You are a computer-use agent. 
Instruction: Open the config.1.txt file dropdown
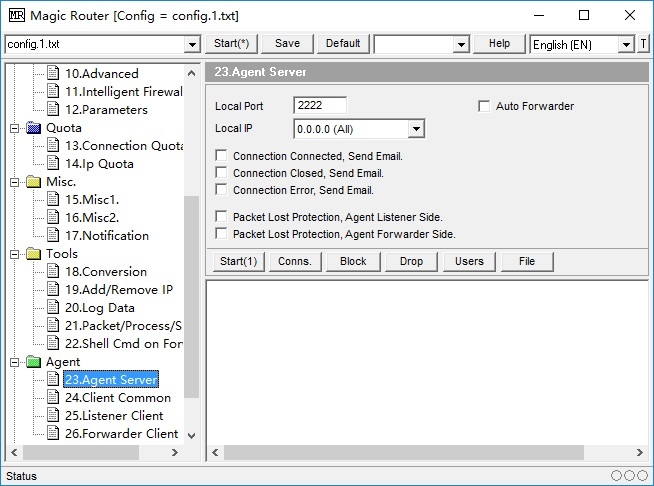[x=192, y=45]
